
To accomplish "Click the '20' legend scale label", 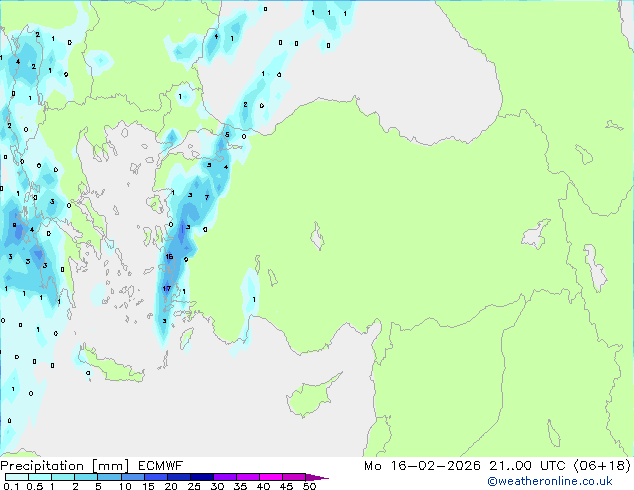I will click(x=171, y=486).
